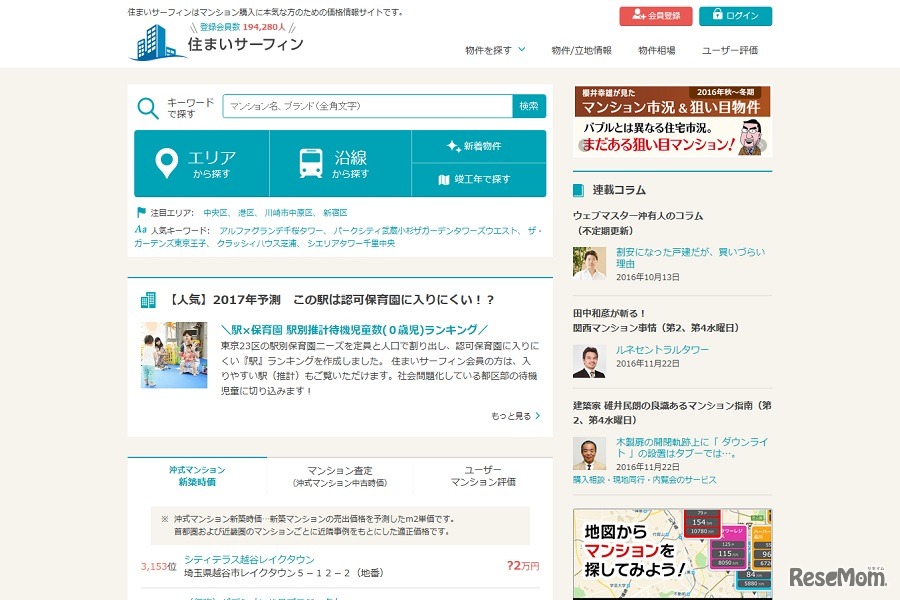Screen dimensions: 900x600
Task: Open the 物件/立地情報 menu
Action: pyautogui.click(x=581, y=50)
